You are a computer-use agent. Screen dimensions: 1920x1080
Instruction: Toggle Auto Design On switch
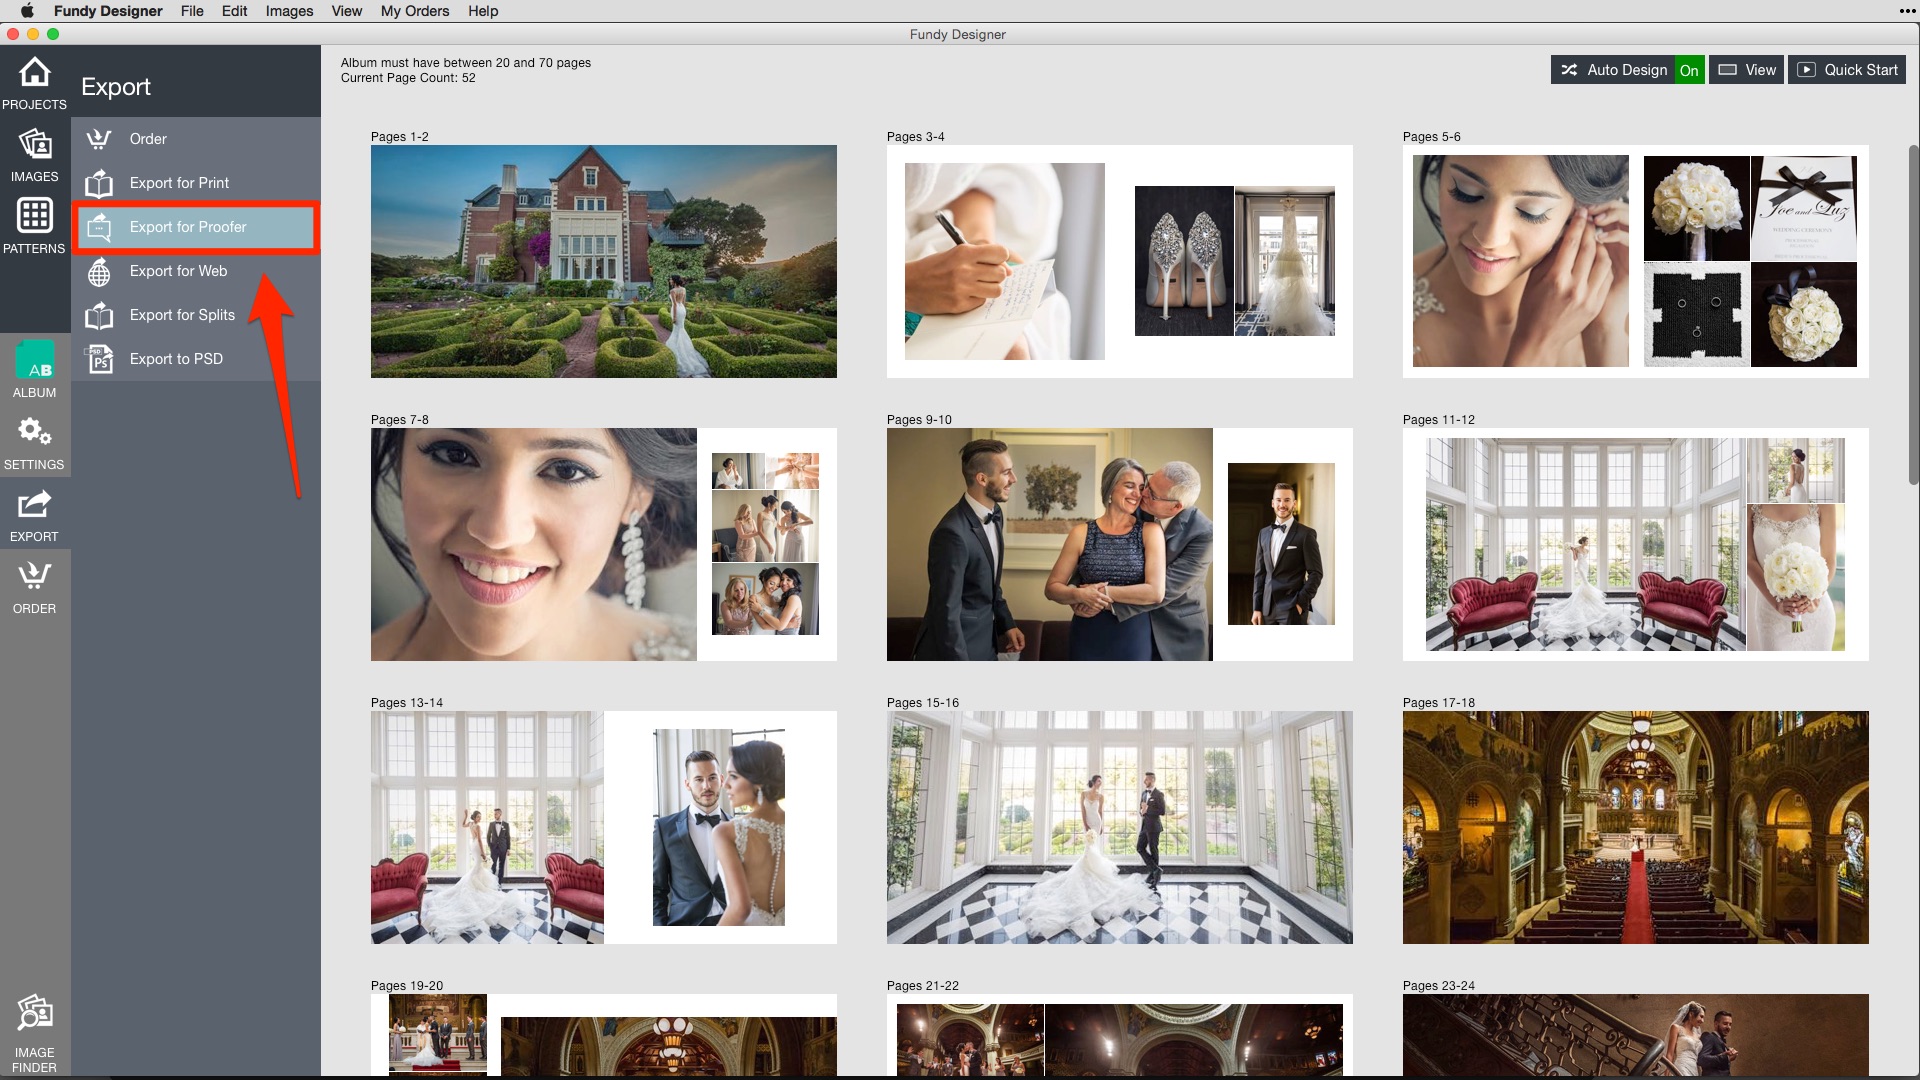(1689, 70)
